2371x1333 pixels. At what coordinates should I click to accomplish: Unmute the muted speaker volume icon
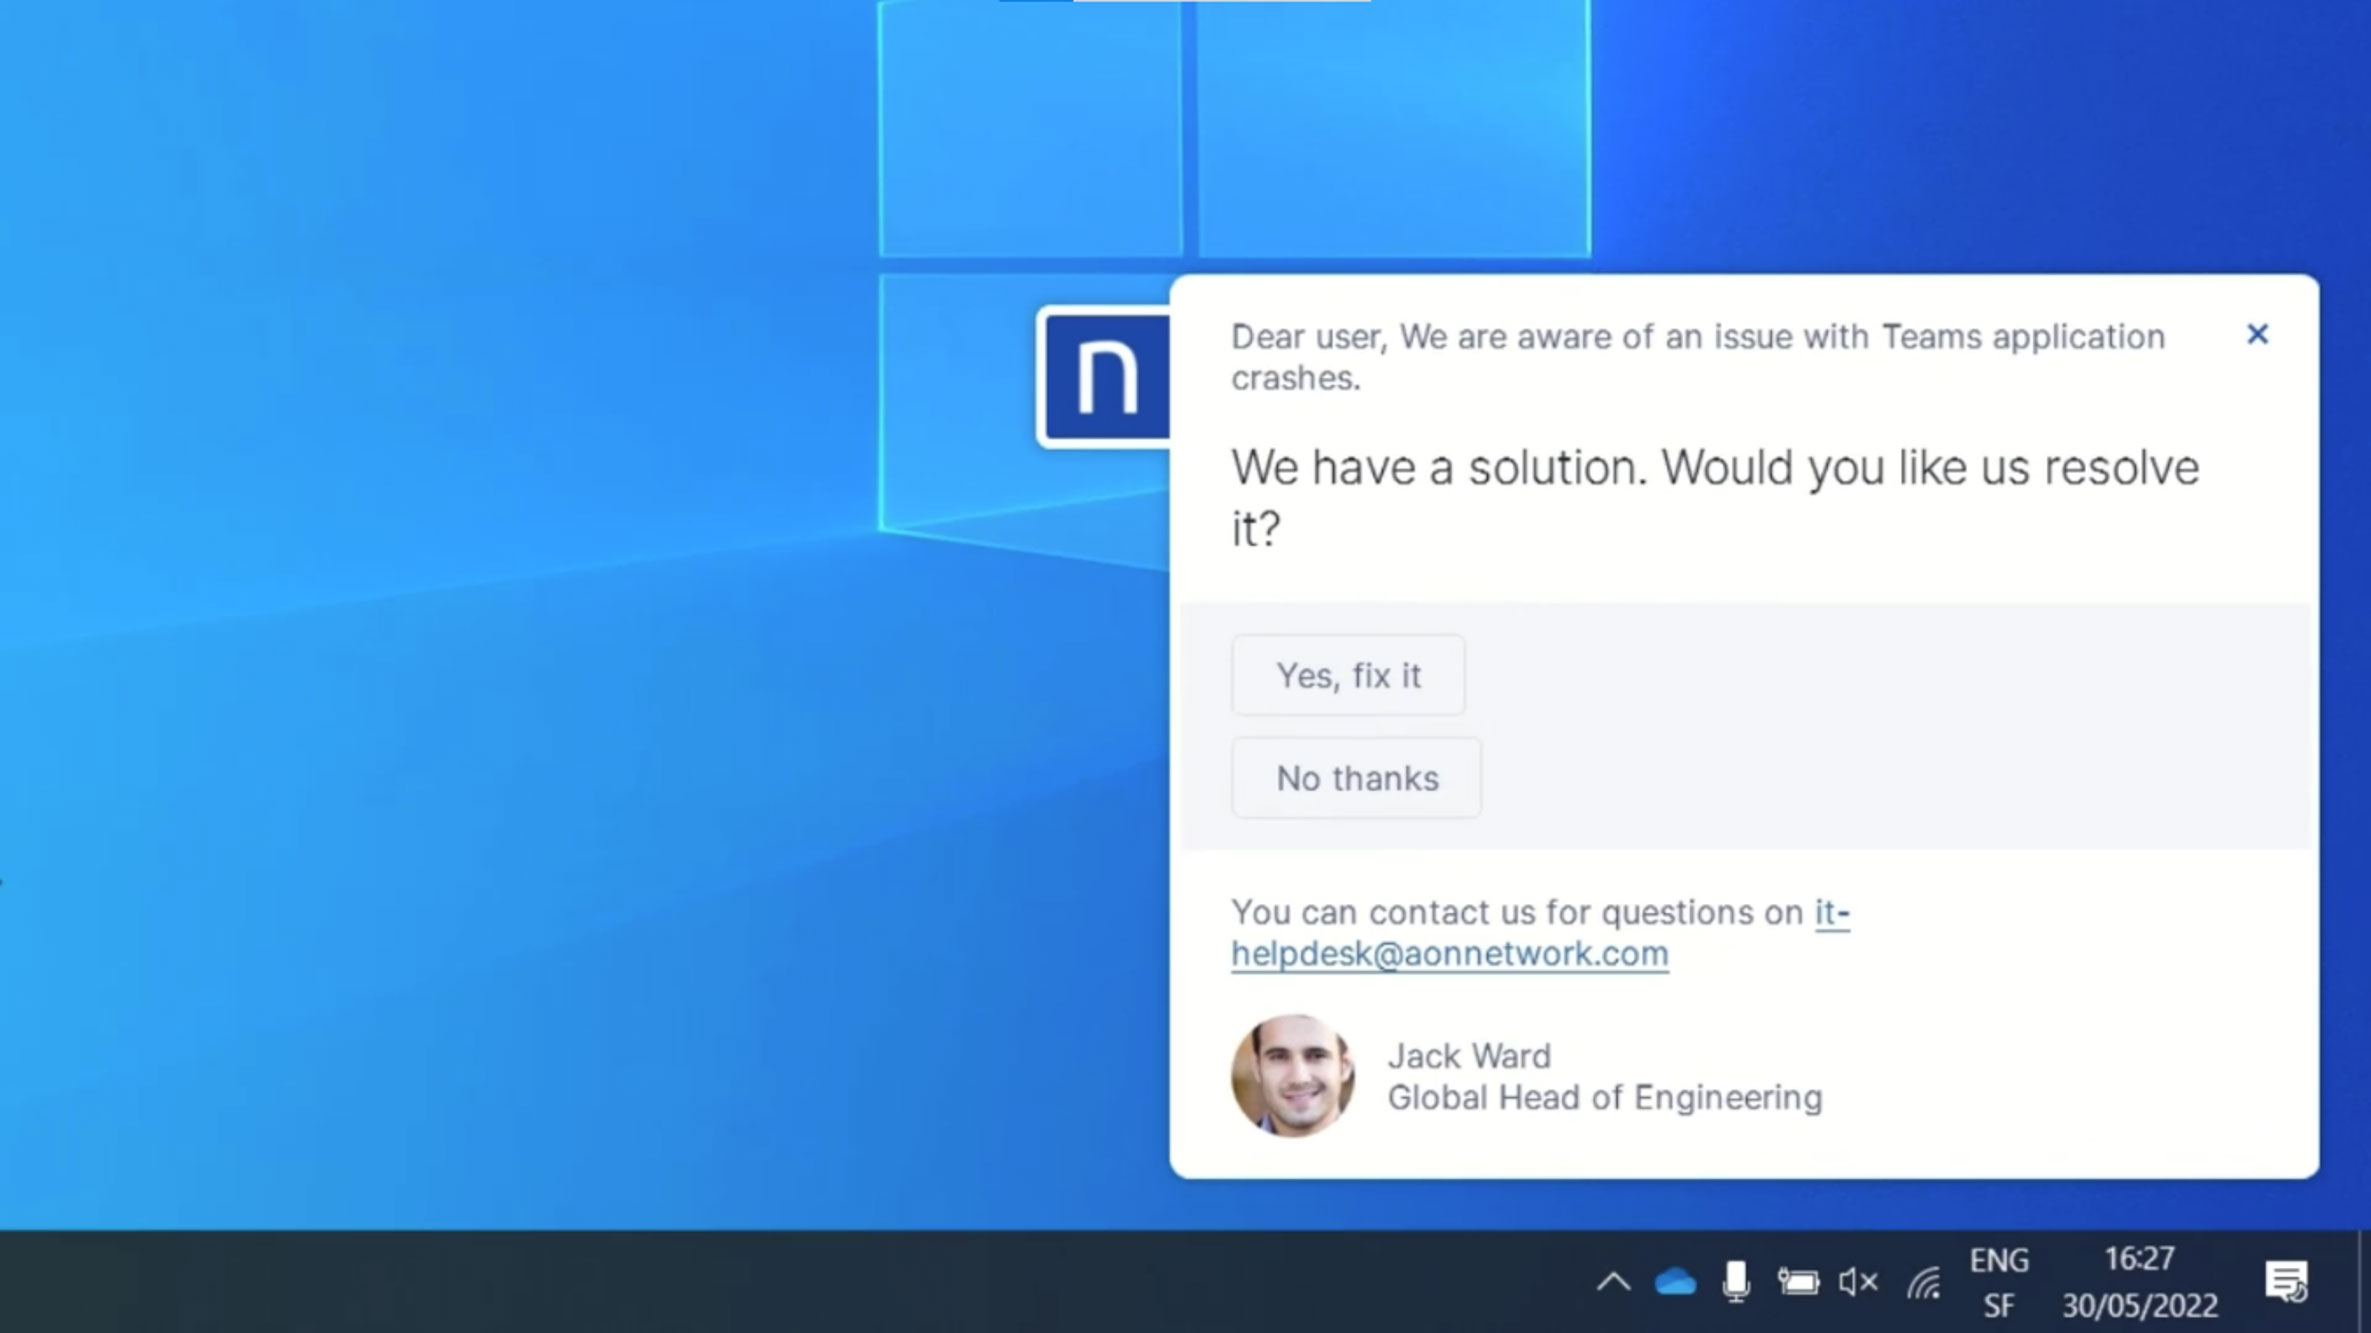click(x=1858, y=1281)
